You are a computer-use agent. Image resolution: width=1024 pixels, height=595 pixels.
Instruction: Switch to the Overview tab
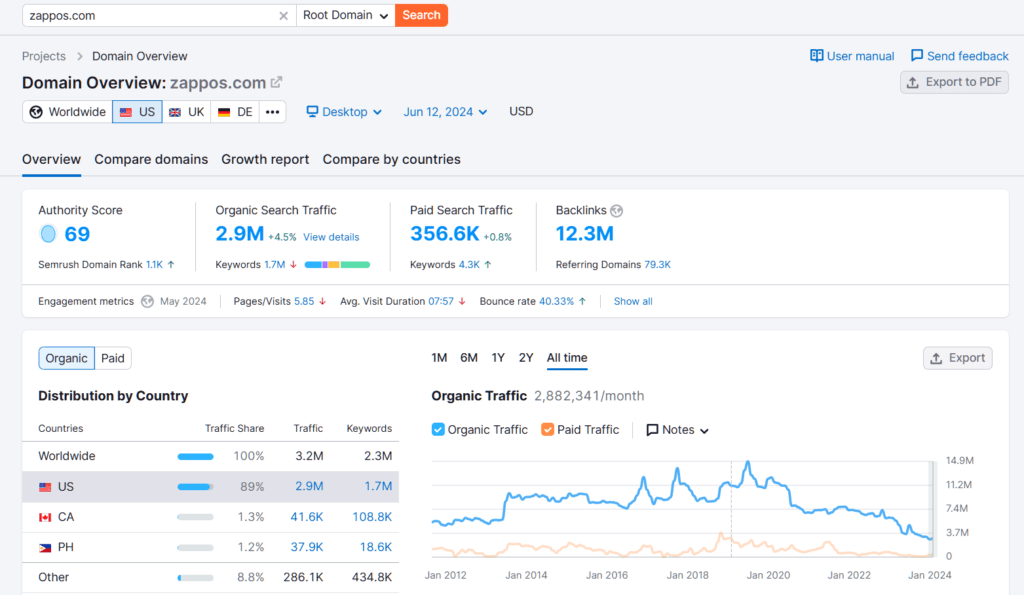(52, 159)
